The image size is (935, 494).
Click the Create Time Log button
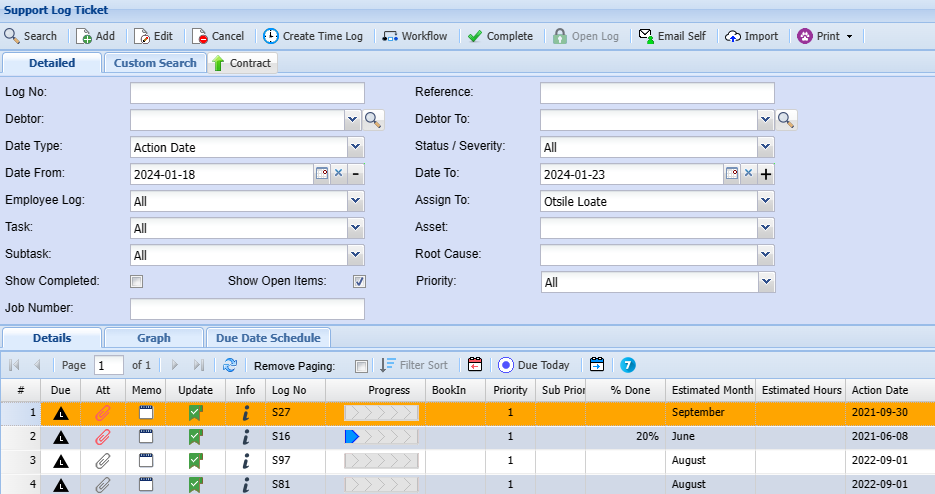tap(313, 36)
